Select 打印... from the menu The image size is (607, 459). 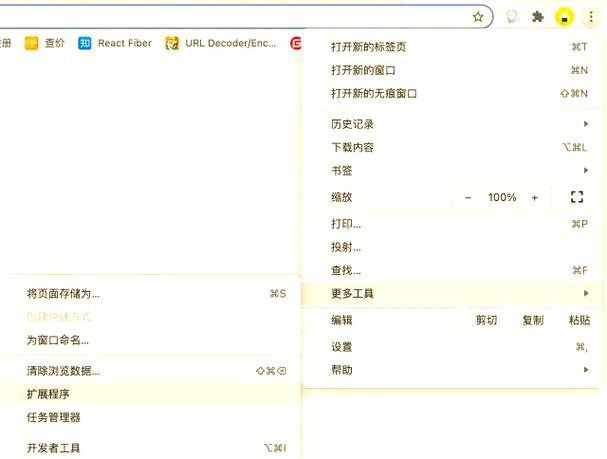[x=452, y=224]
